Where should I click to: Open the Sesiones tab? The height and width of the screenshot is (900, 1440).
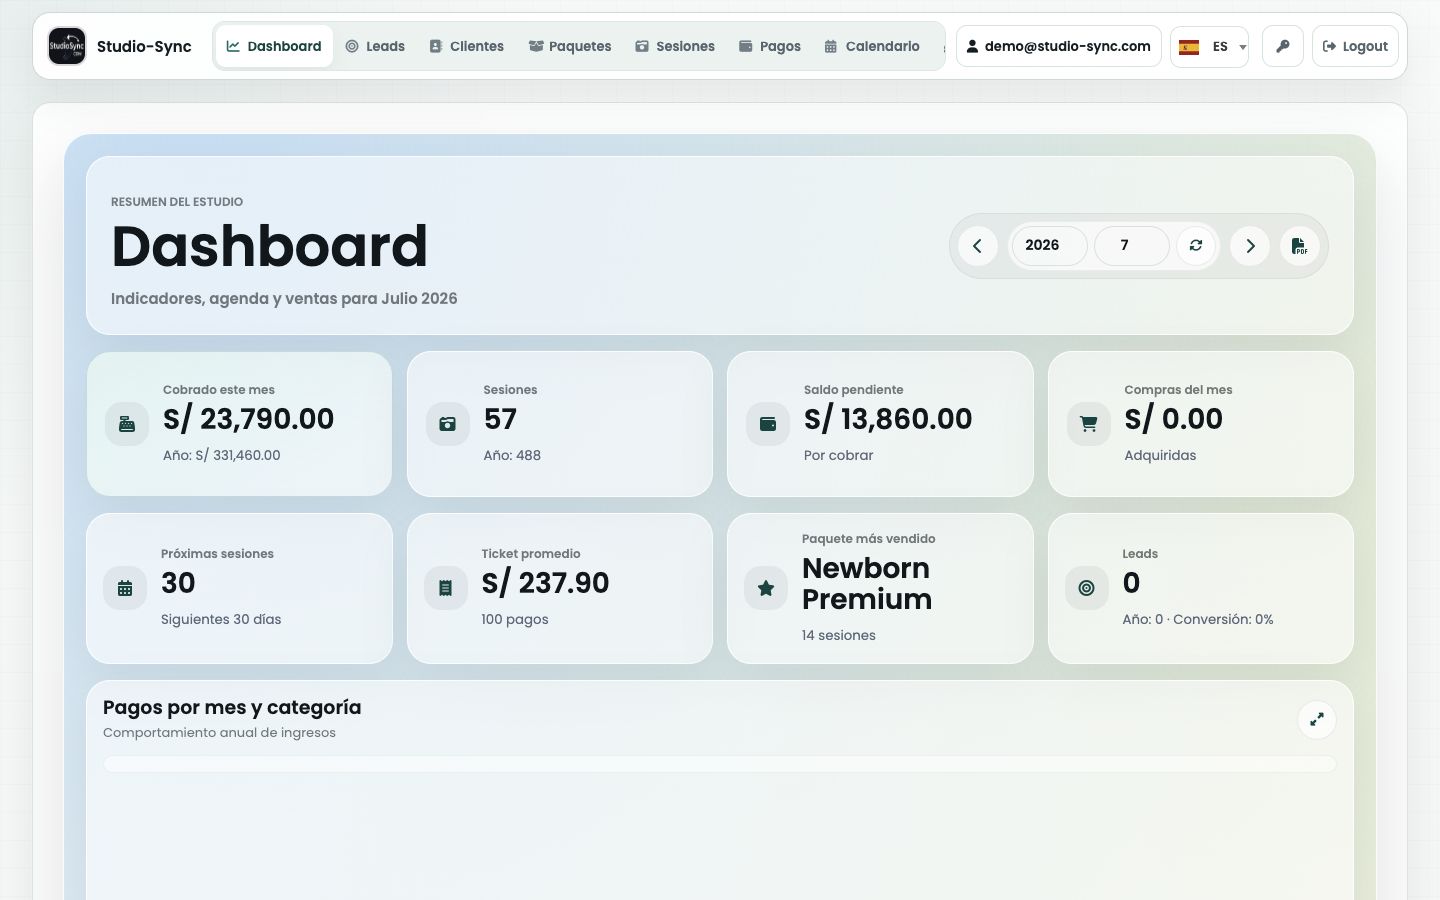(675, 46)
